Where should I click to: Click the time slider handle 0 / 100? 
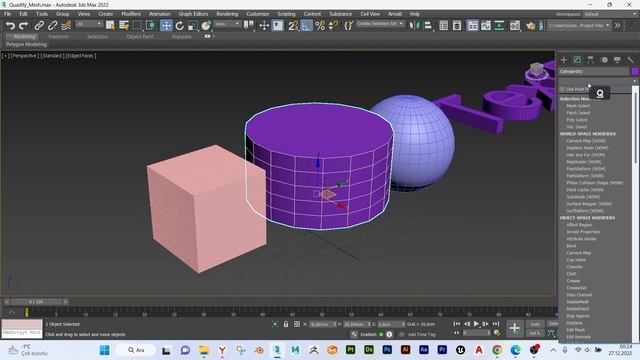tap(36, 302)
